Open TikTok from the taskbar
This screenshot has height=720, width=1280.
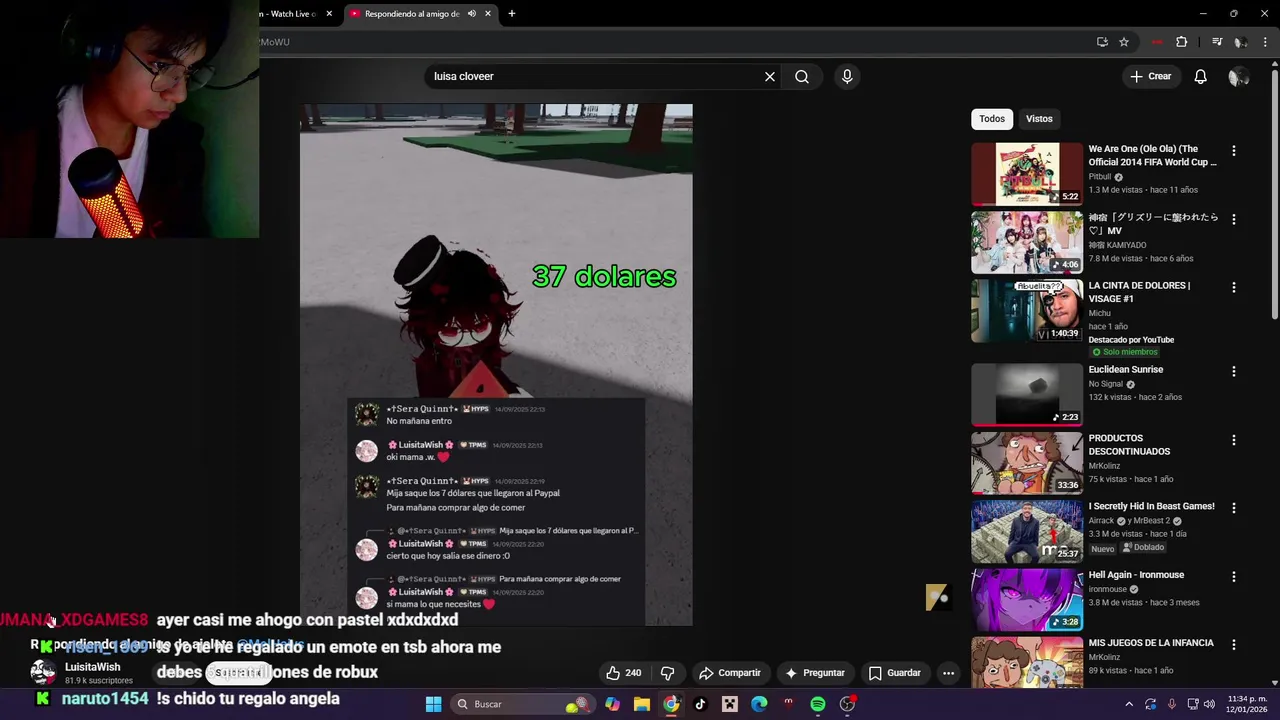(700, 704)
